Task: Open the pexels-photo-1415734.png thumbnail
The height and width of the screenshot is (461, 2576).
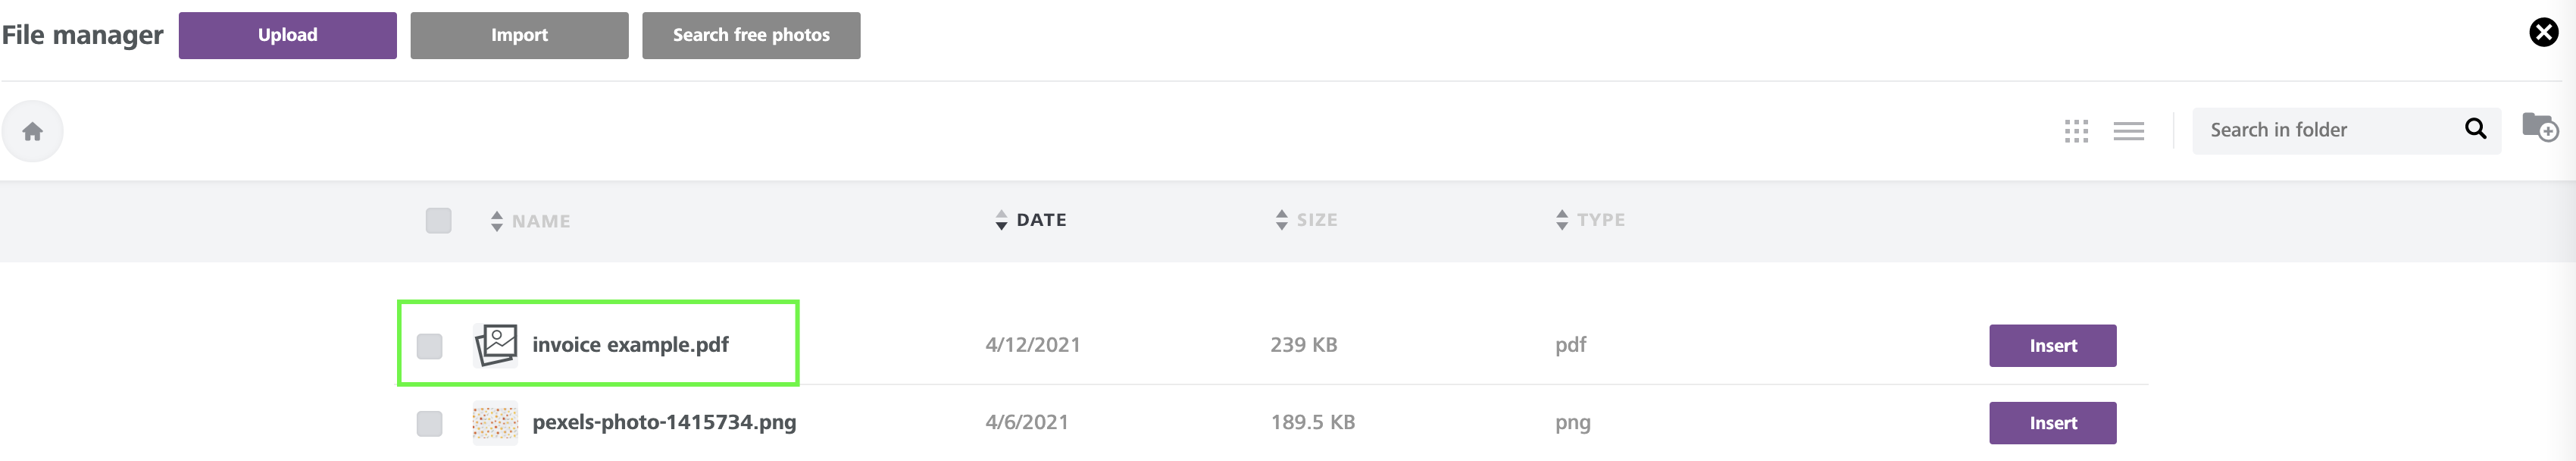Action: point(495,423)
